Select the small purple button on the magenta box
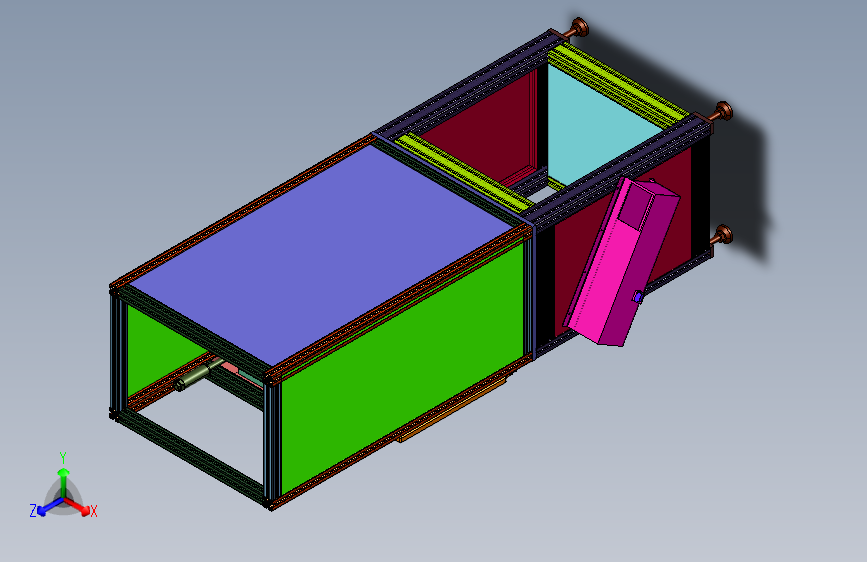Viewport: 867px width, 562px height. click(638, 297)
